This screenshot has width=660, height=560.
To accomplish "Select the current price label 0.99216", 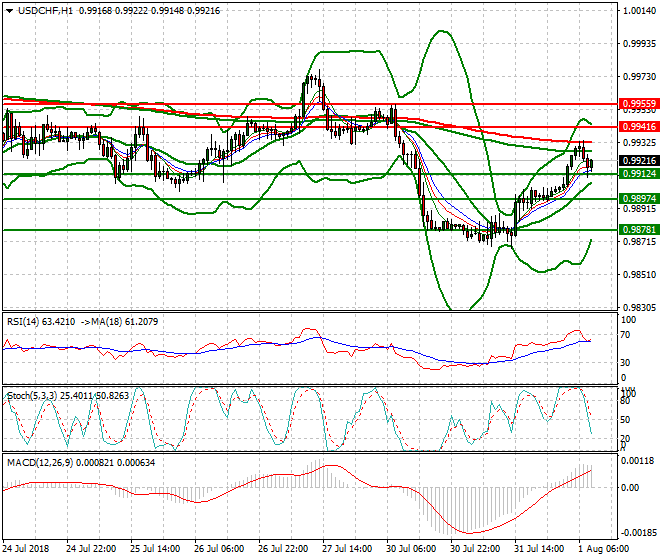I will click(x=639, y=160).
